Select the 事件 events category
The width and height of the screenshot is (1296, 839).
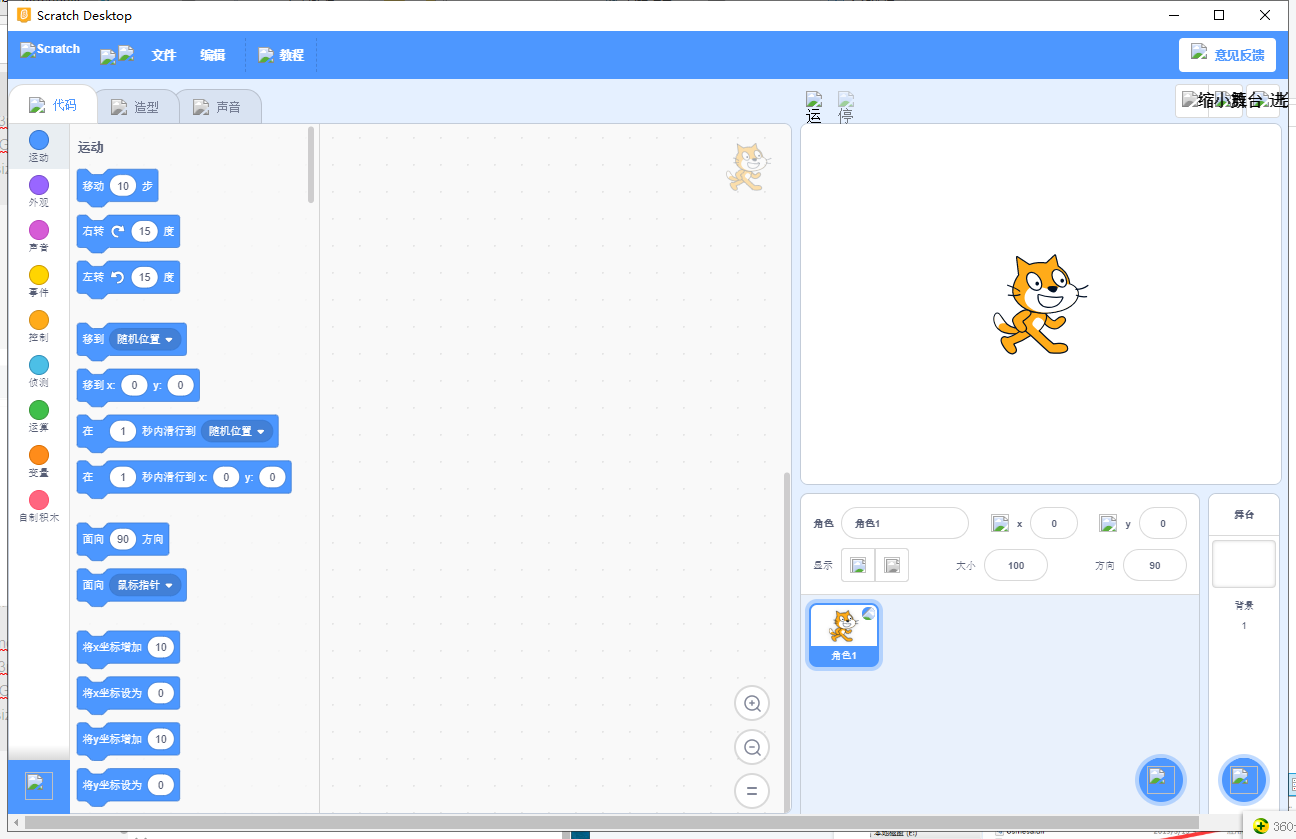point(38,281)
